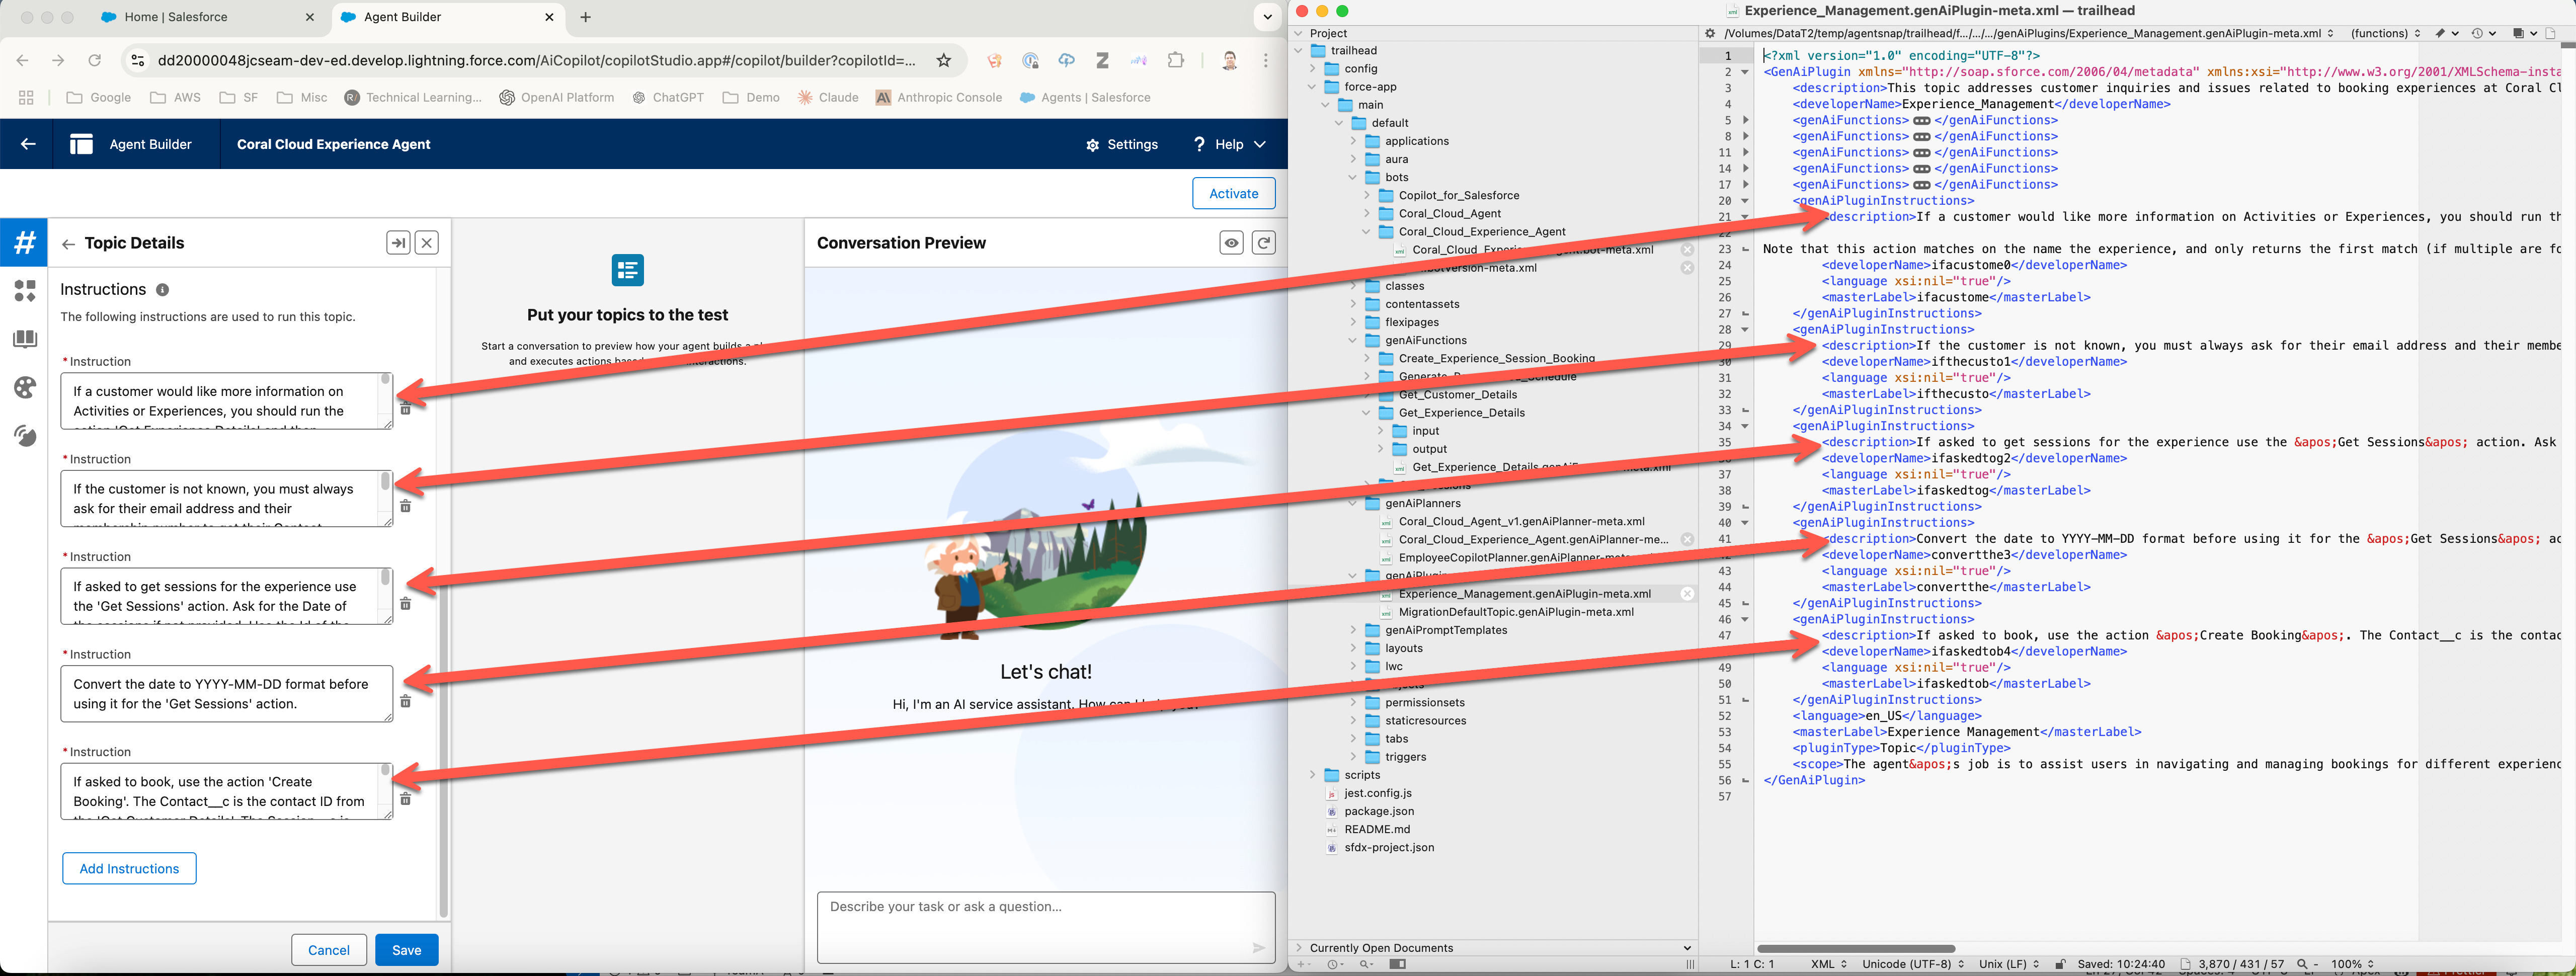This screenshot has height=976, width=2576.
Task: Click the Activate button
Action: [x=1233, y=194]
